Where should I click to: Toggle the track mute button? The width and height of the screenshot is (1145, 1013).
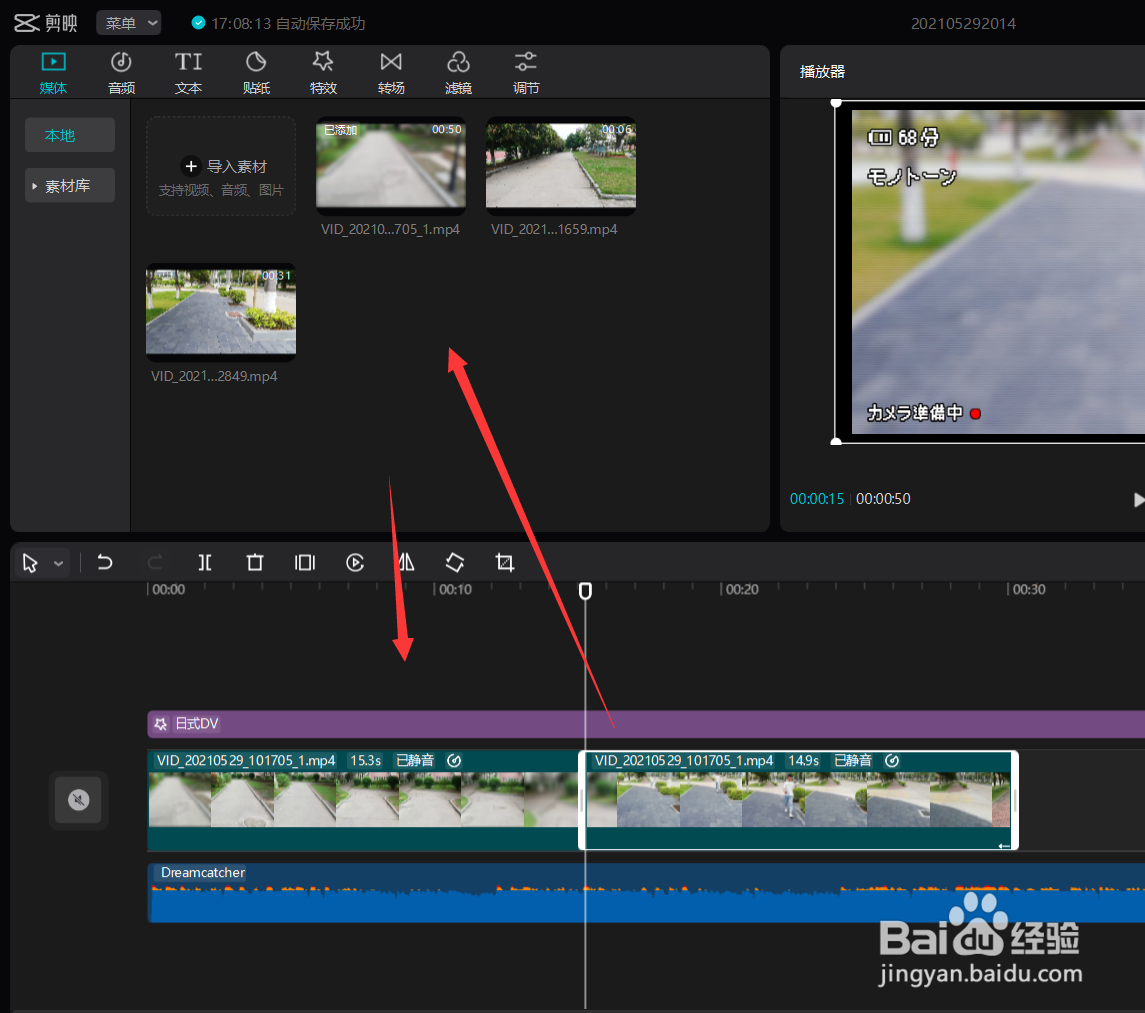[79, 800]
